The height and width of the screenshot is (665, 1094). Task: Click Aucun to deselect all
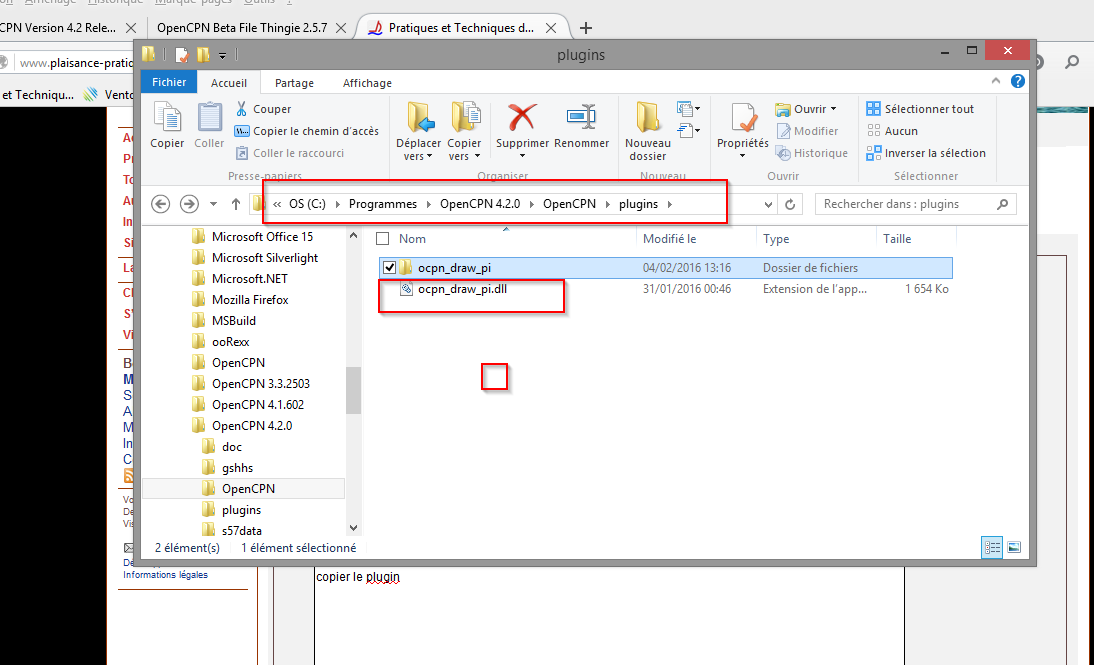[892, 130]
